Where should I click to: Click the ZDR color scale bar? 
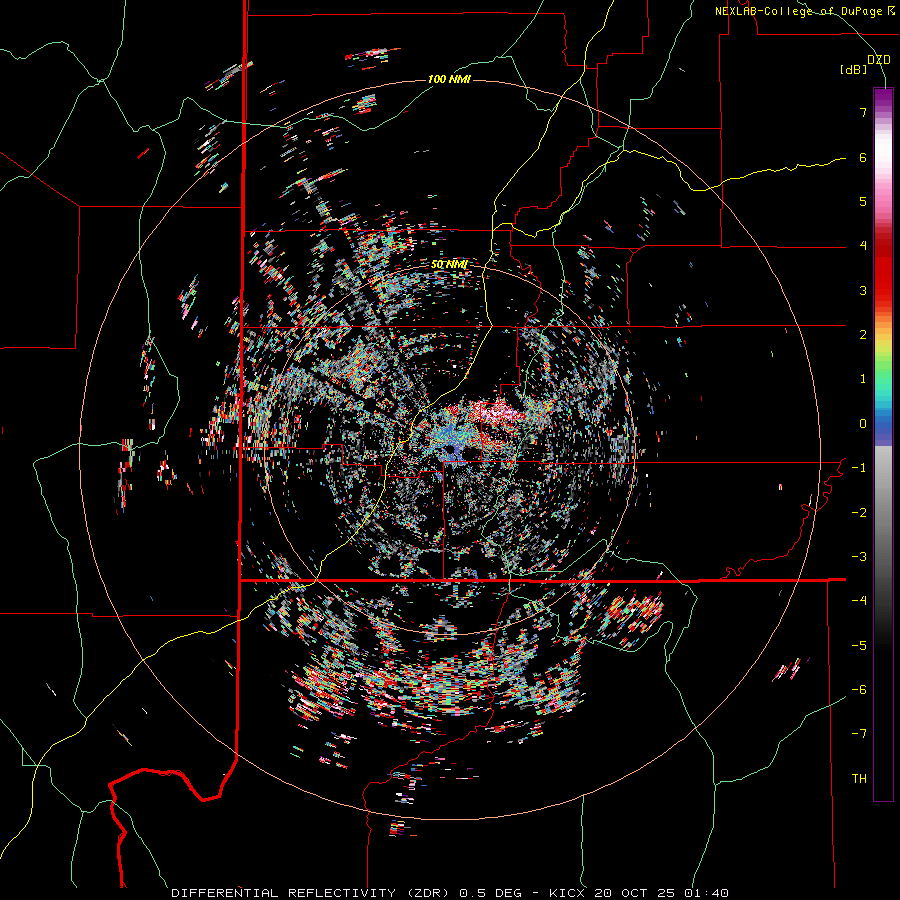(x=883, y=444)
